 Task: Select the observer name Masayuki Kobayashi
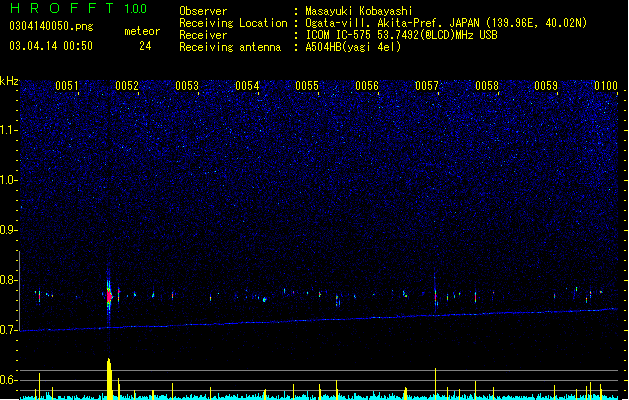pyautogui.click(x=359, y=11)
